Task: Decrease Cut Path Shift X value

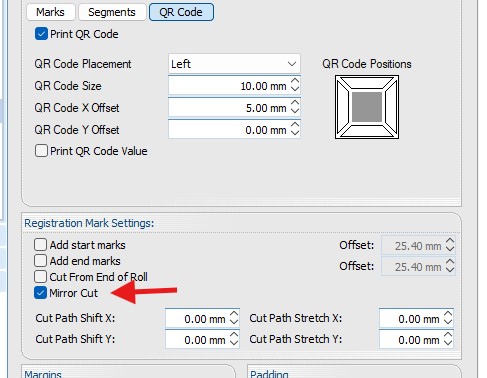Action: [x=234, y=323]
